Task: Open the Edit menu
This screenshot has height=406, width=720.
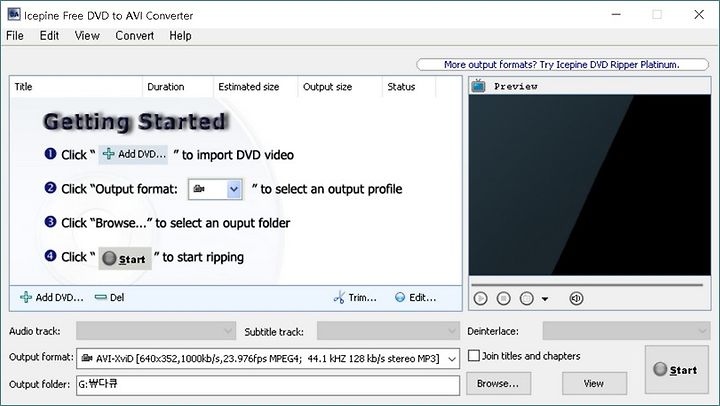Action: click(x=49, y=35)
